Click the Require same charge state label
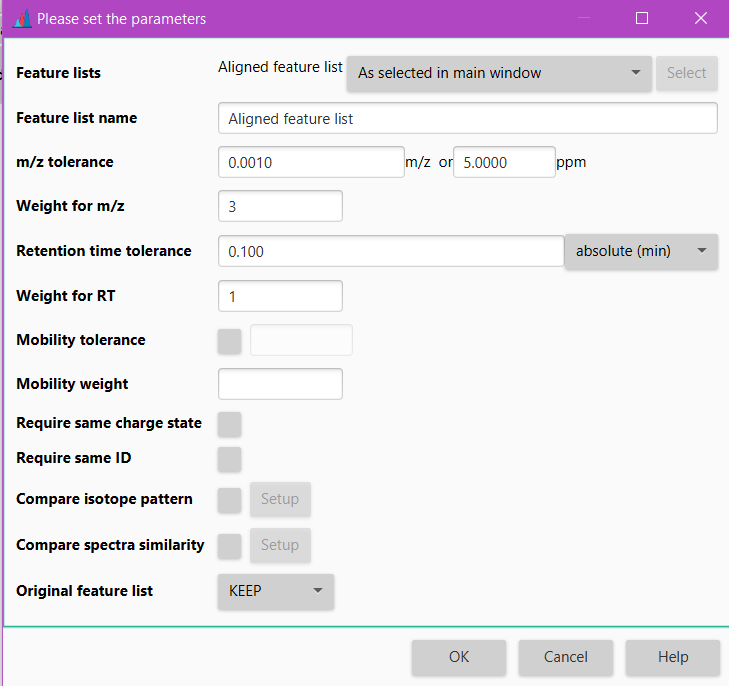This screenshot has width=729, height=686. (x=109, y=423)
